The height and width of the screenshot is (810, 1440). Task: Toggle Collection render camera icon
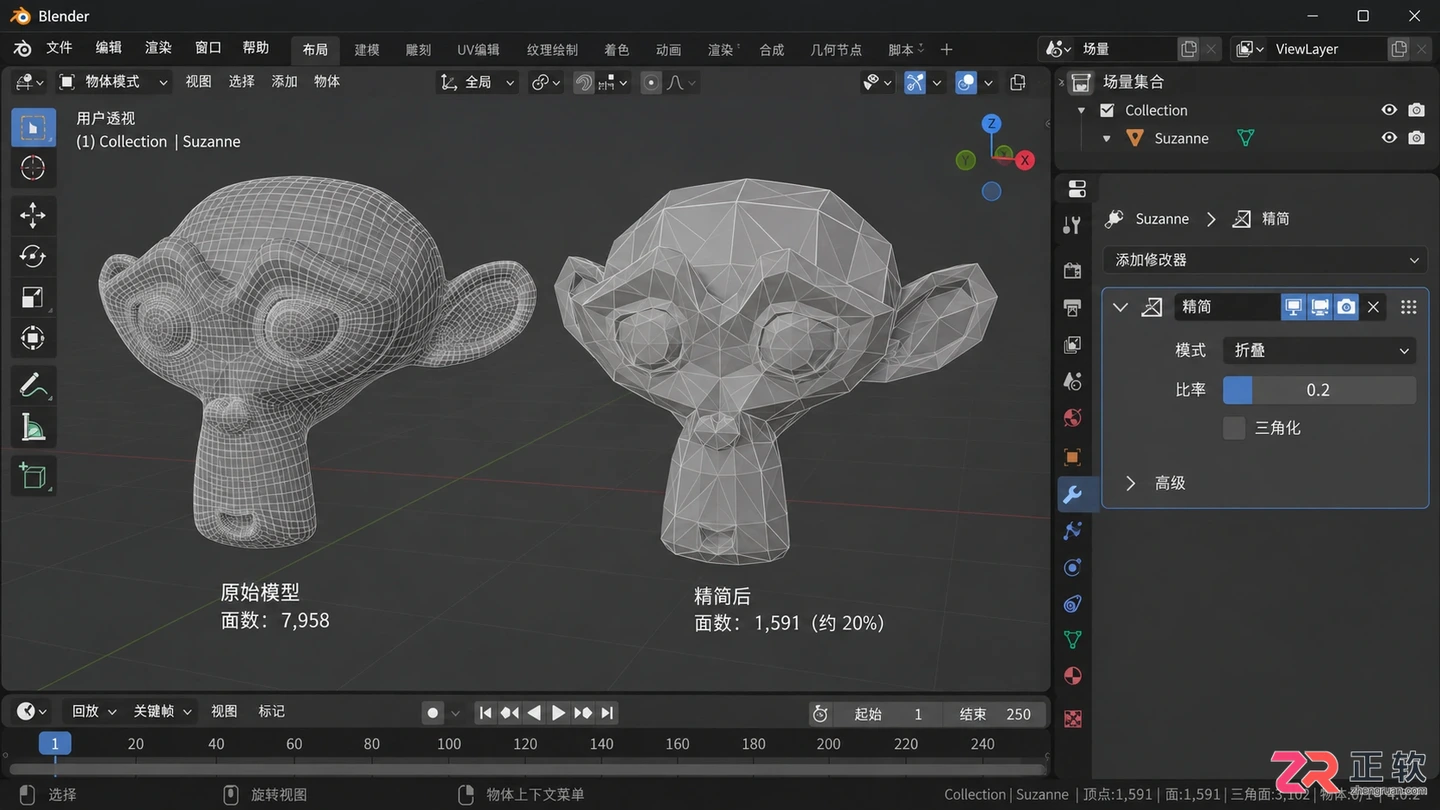coord(1417,110)
